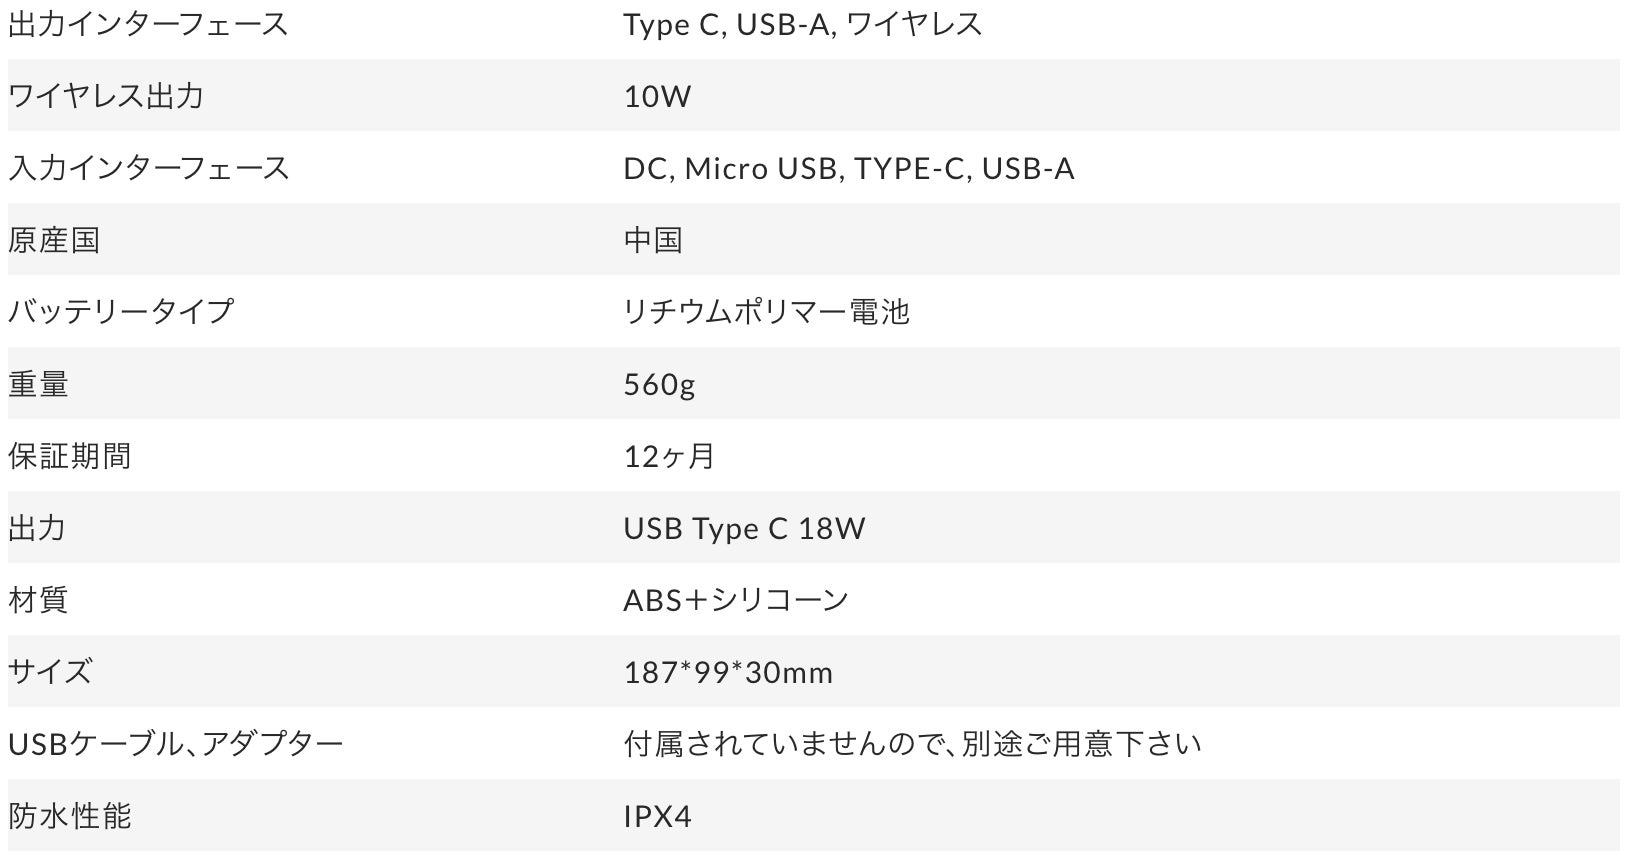1634x862 pixels.
Task: Select the 'Type C, USB-A, ワイヤレス' value
Action: [802, 24]
